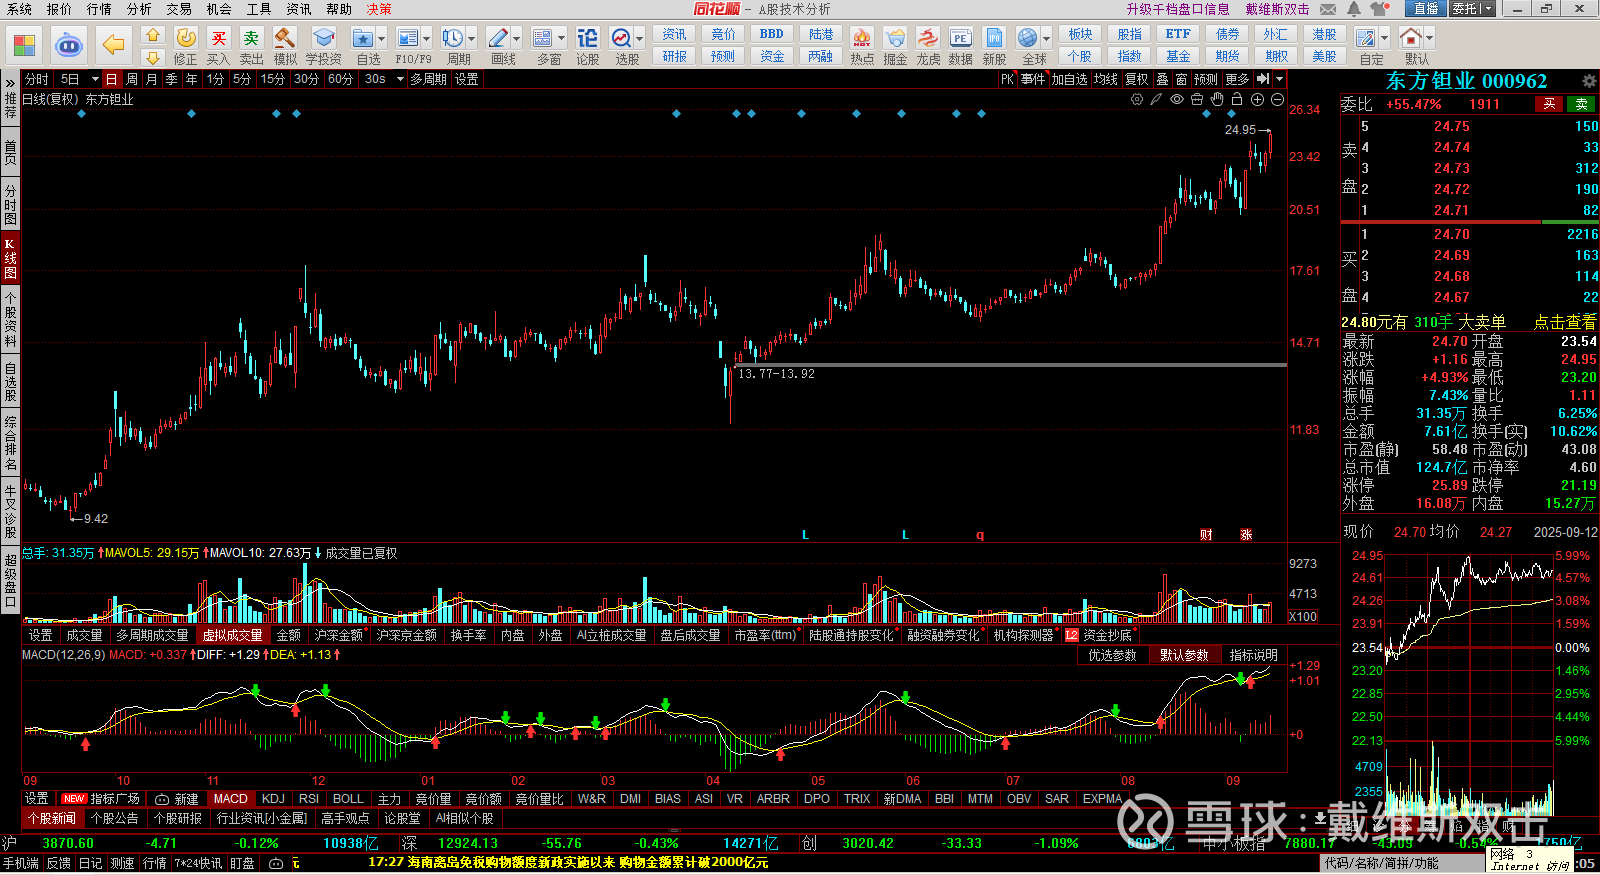The image size is (1600, 875).
Task: Open the 学投资 graduation cap icon
Action: [x=322, y=39]
